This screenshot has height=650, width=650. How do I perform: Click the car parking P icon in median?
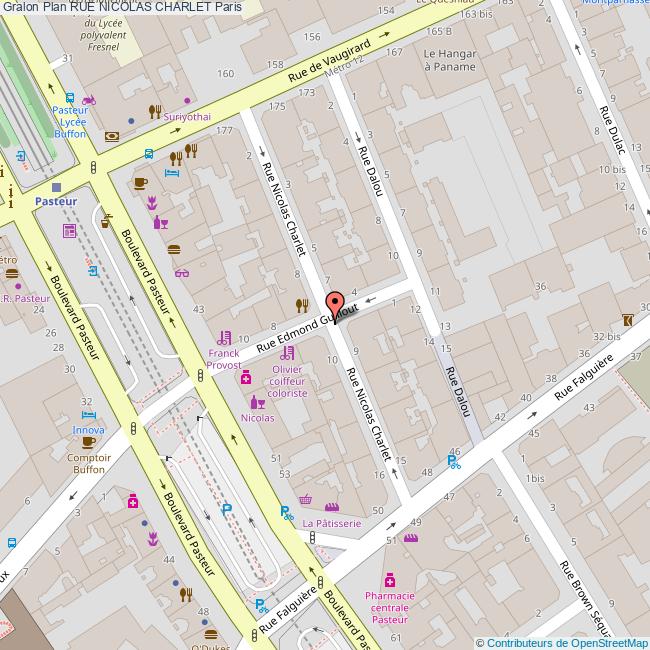(x=227, y=509)
